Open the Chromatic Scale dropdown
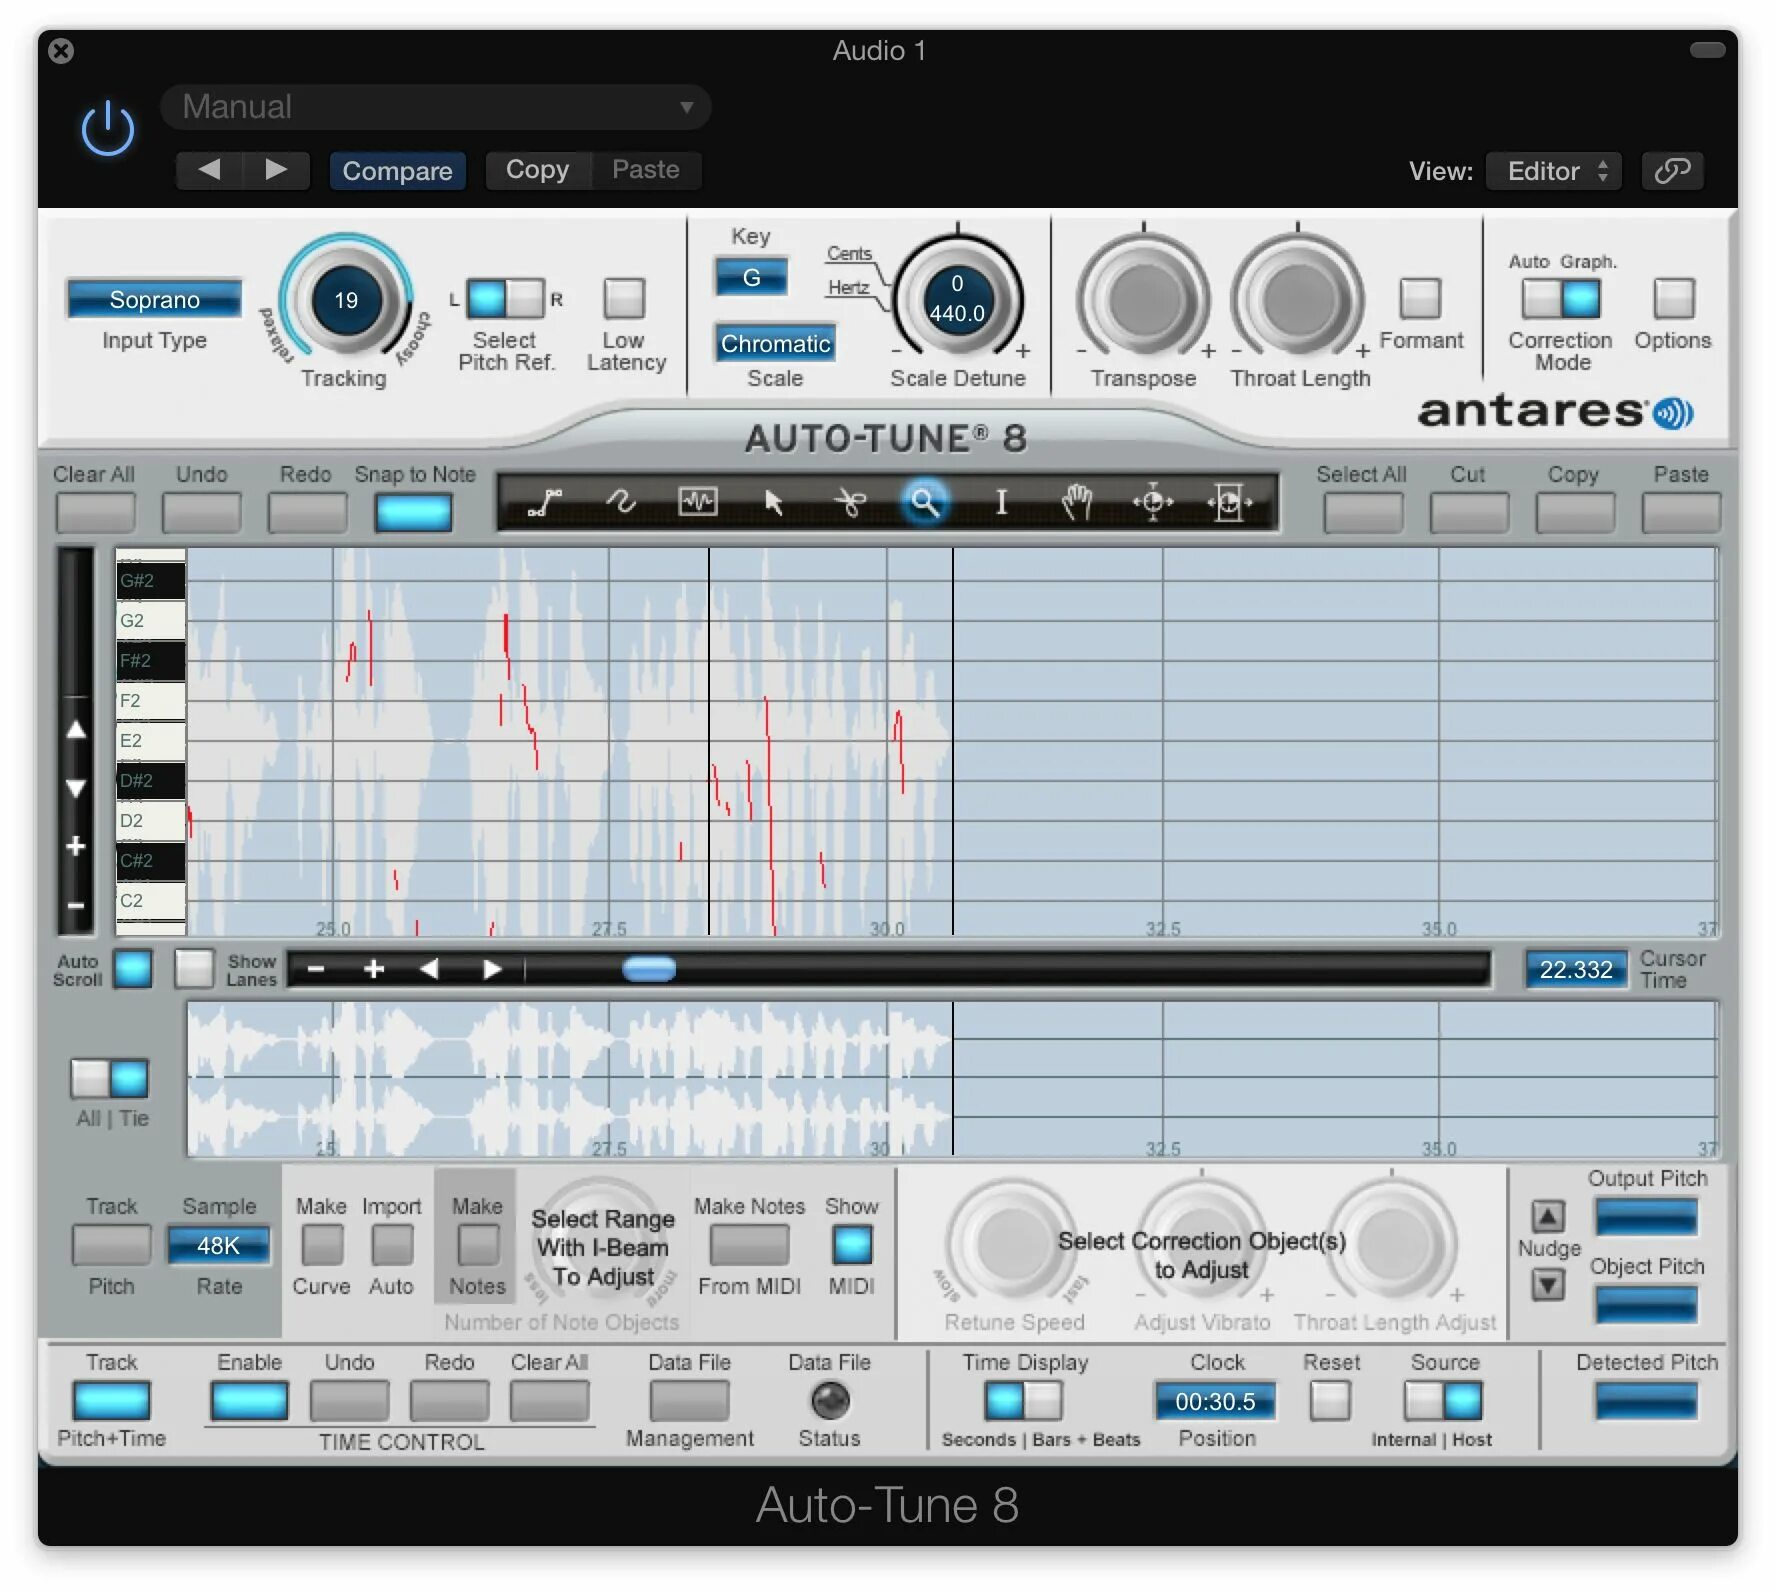This screenshot has height=1592, width=1776. 775,343
